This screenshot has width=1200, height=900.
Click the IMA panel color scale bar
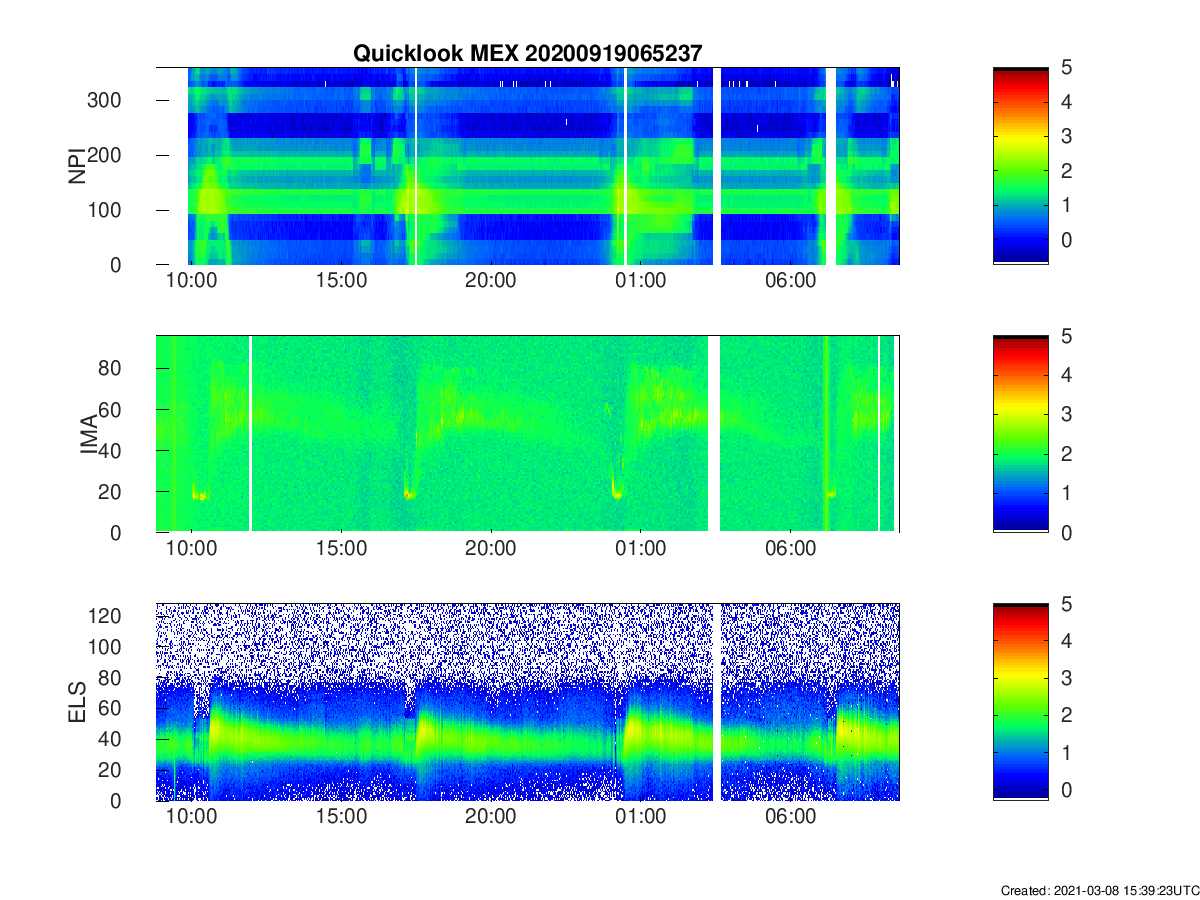(1021, 434)
